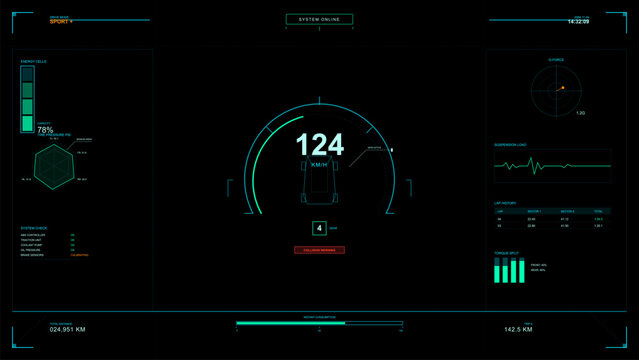Image resolution: width=639 pixels, height=360 pixels.
Task: Click the Front 40% torque label
Action: [538, 265]
